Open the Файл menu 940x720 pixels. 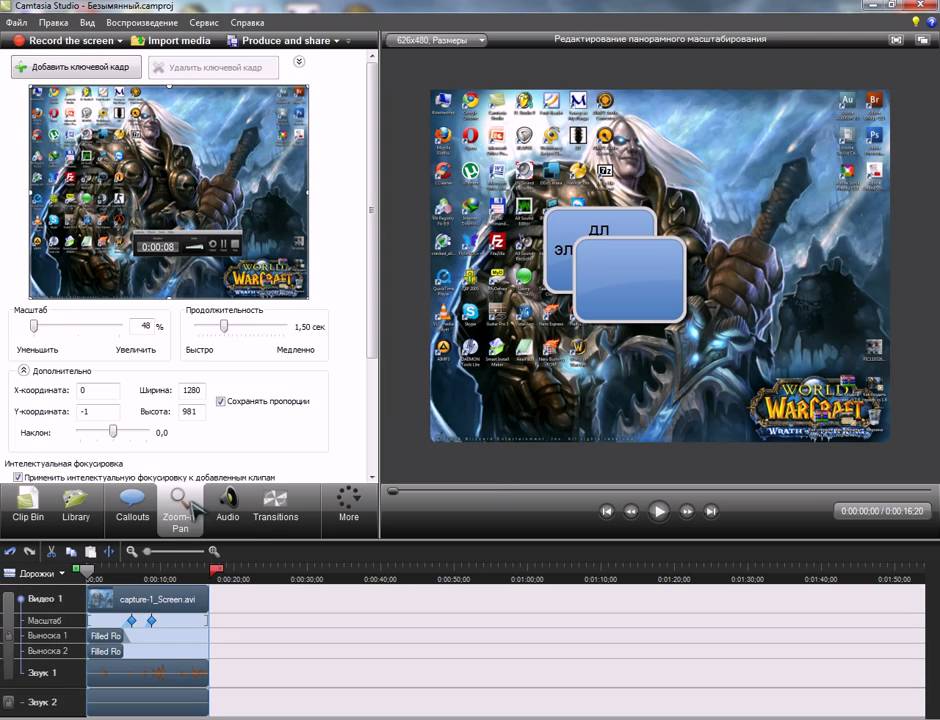coord(16,23)
